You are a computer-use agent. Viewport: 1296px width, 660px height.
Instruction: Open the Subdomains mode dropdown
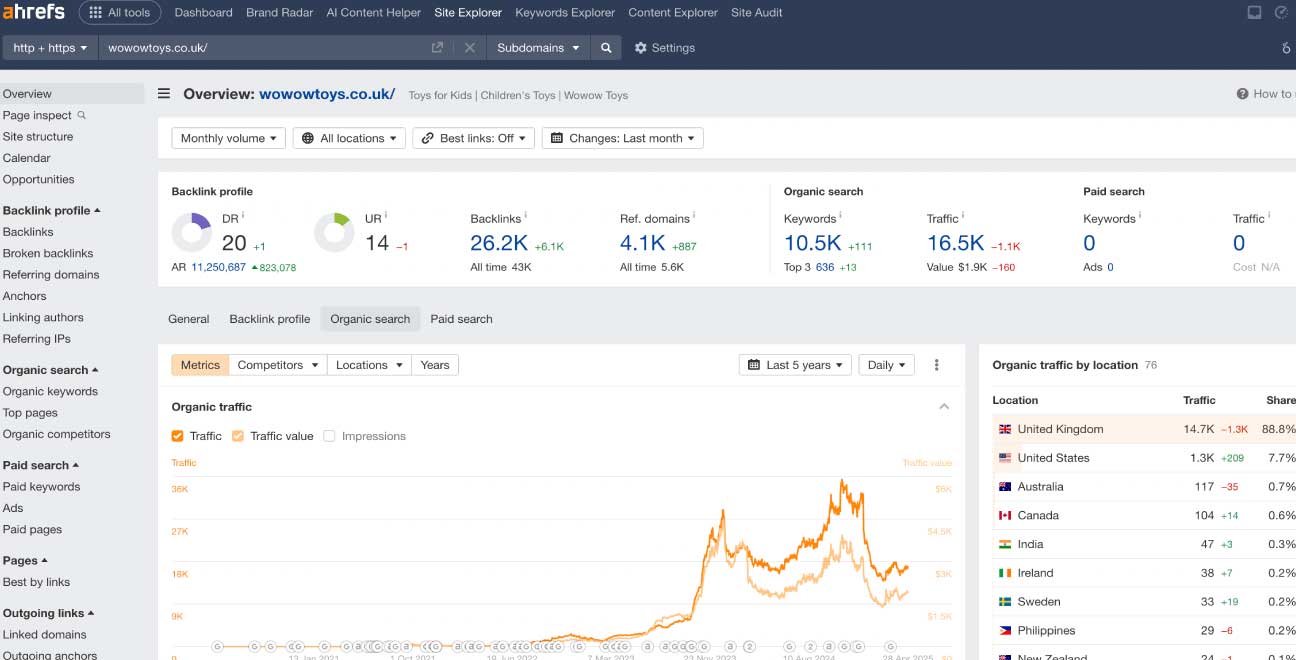coord(538,48)
